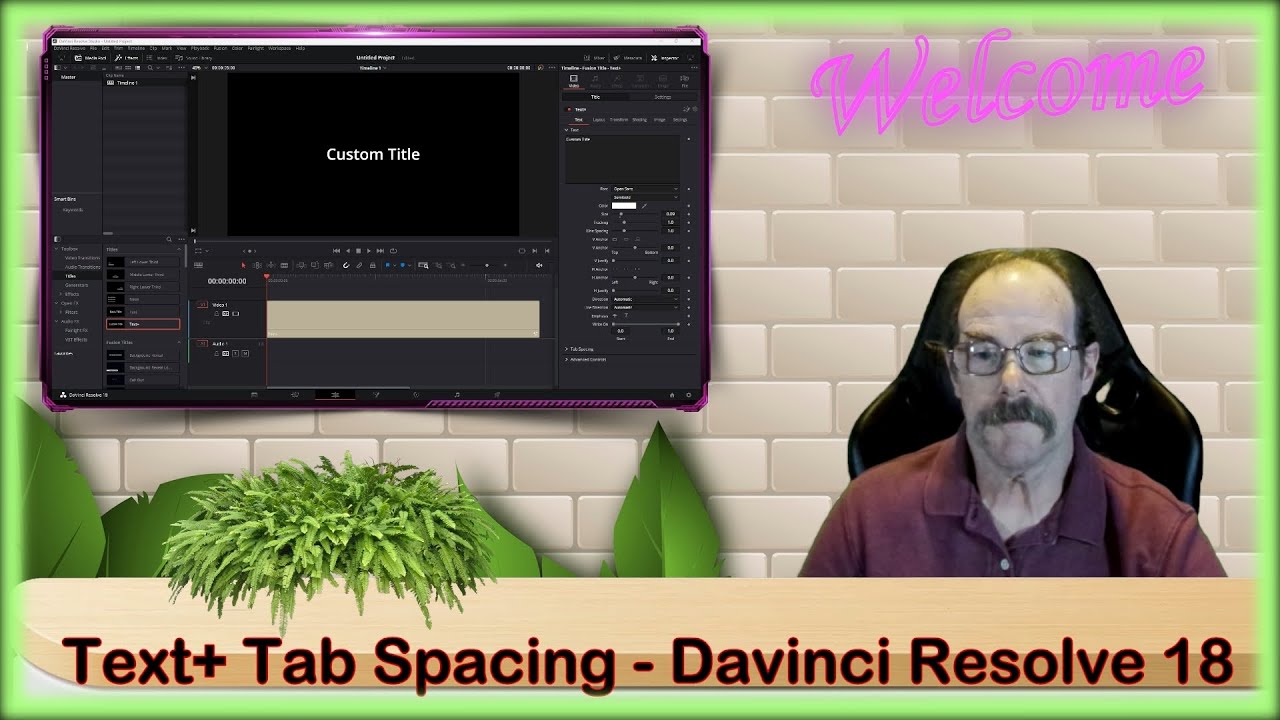Toggle auto select on Video 1
This screenshot has width=1280, height=720.
226,313
